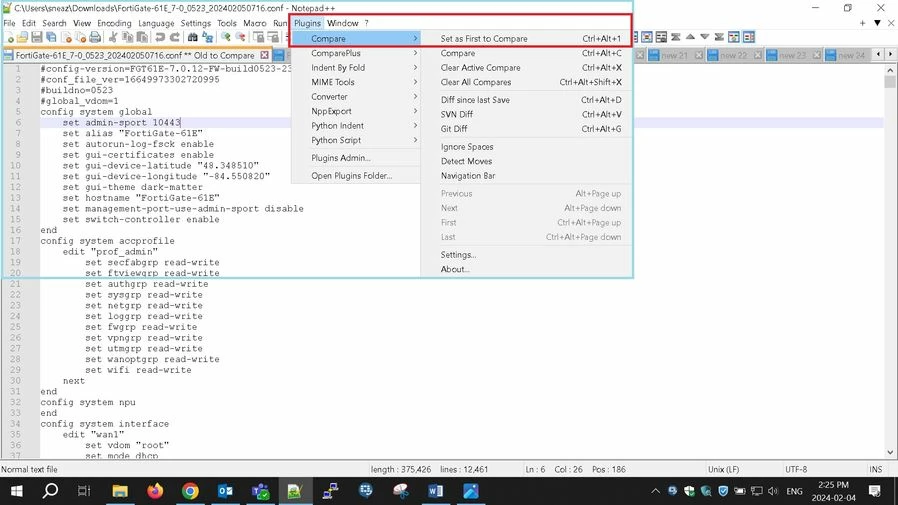The image size is (898, 505).
Task: Close the FortiGate-61E conf tab
Action: [x=264, y=55]
